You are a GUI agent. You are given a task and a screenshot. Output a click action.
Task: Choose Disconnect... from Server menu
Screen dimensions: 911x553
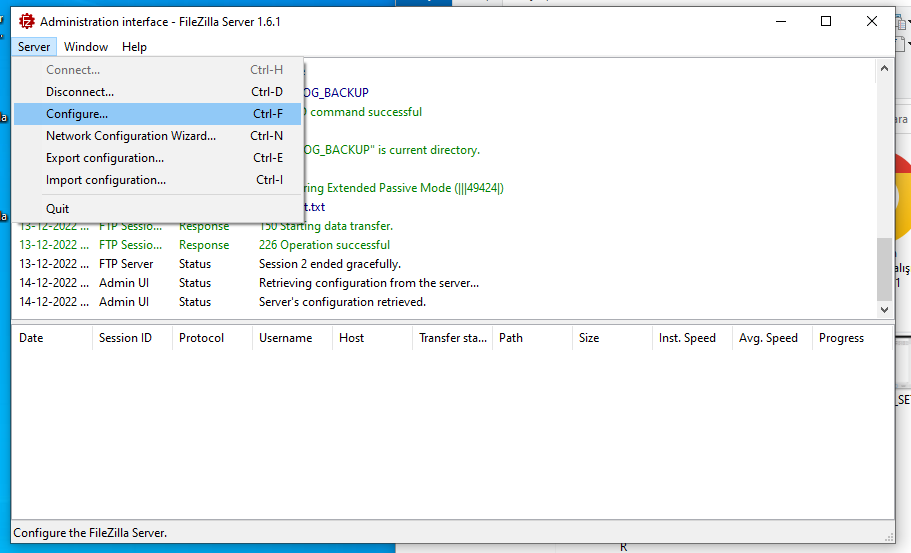(157, 92)
